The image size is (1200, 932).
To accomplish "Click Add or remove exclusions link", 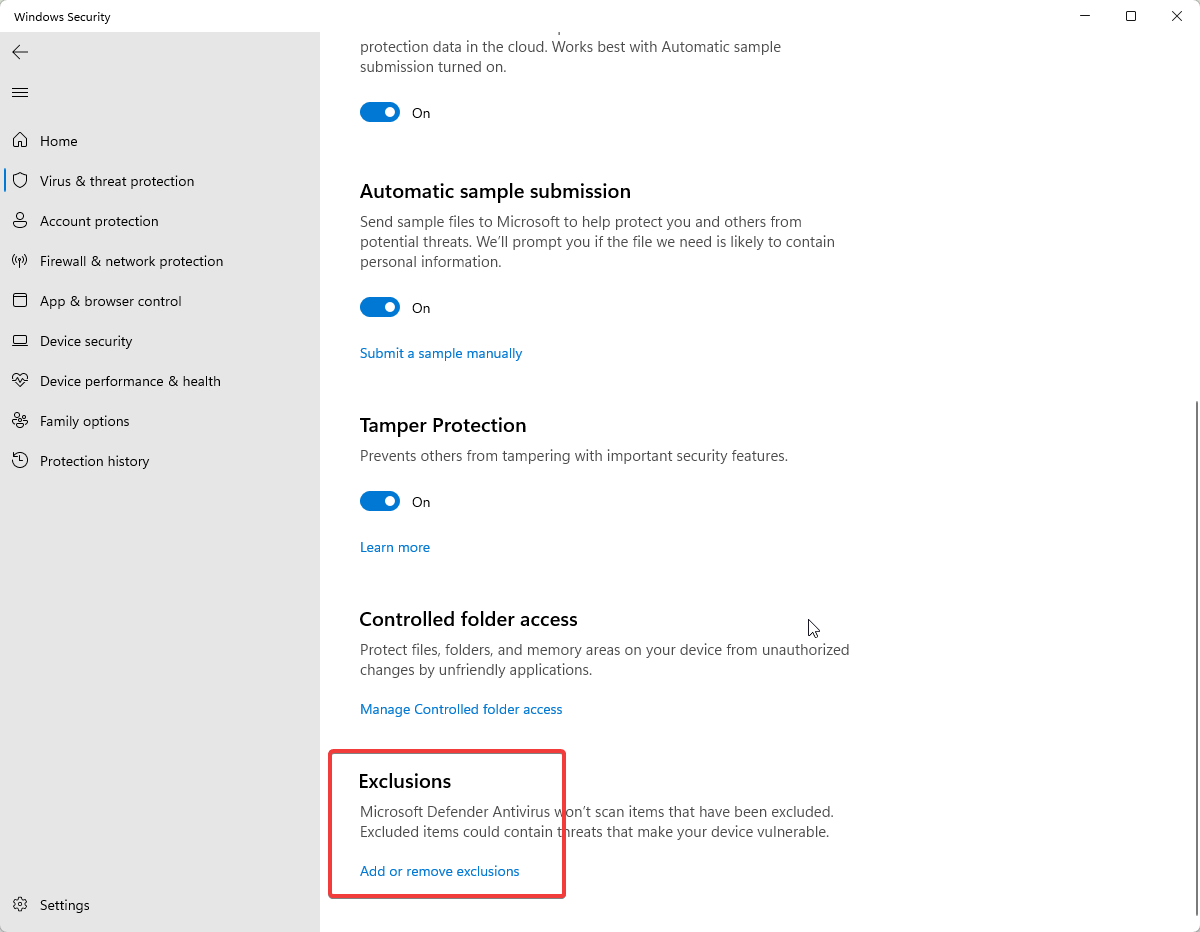I will 440,871.
